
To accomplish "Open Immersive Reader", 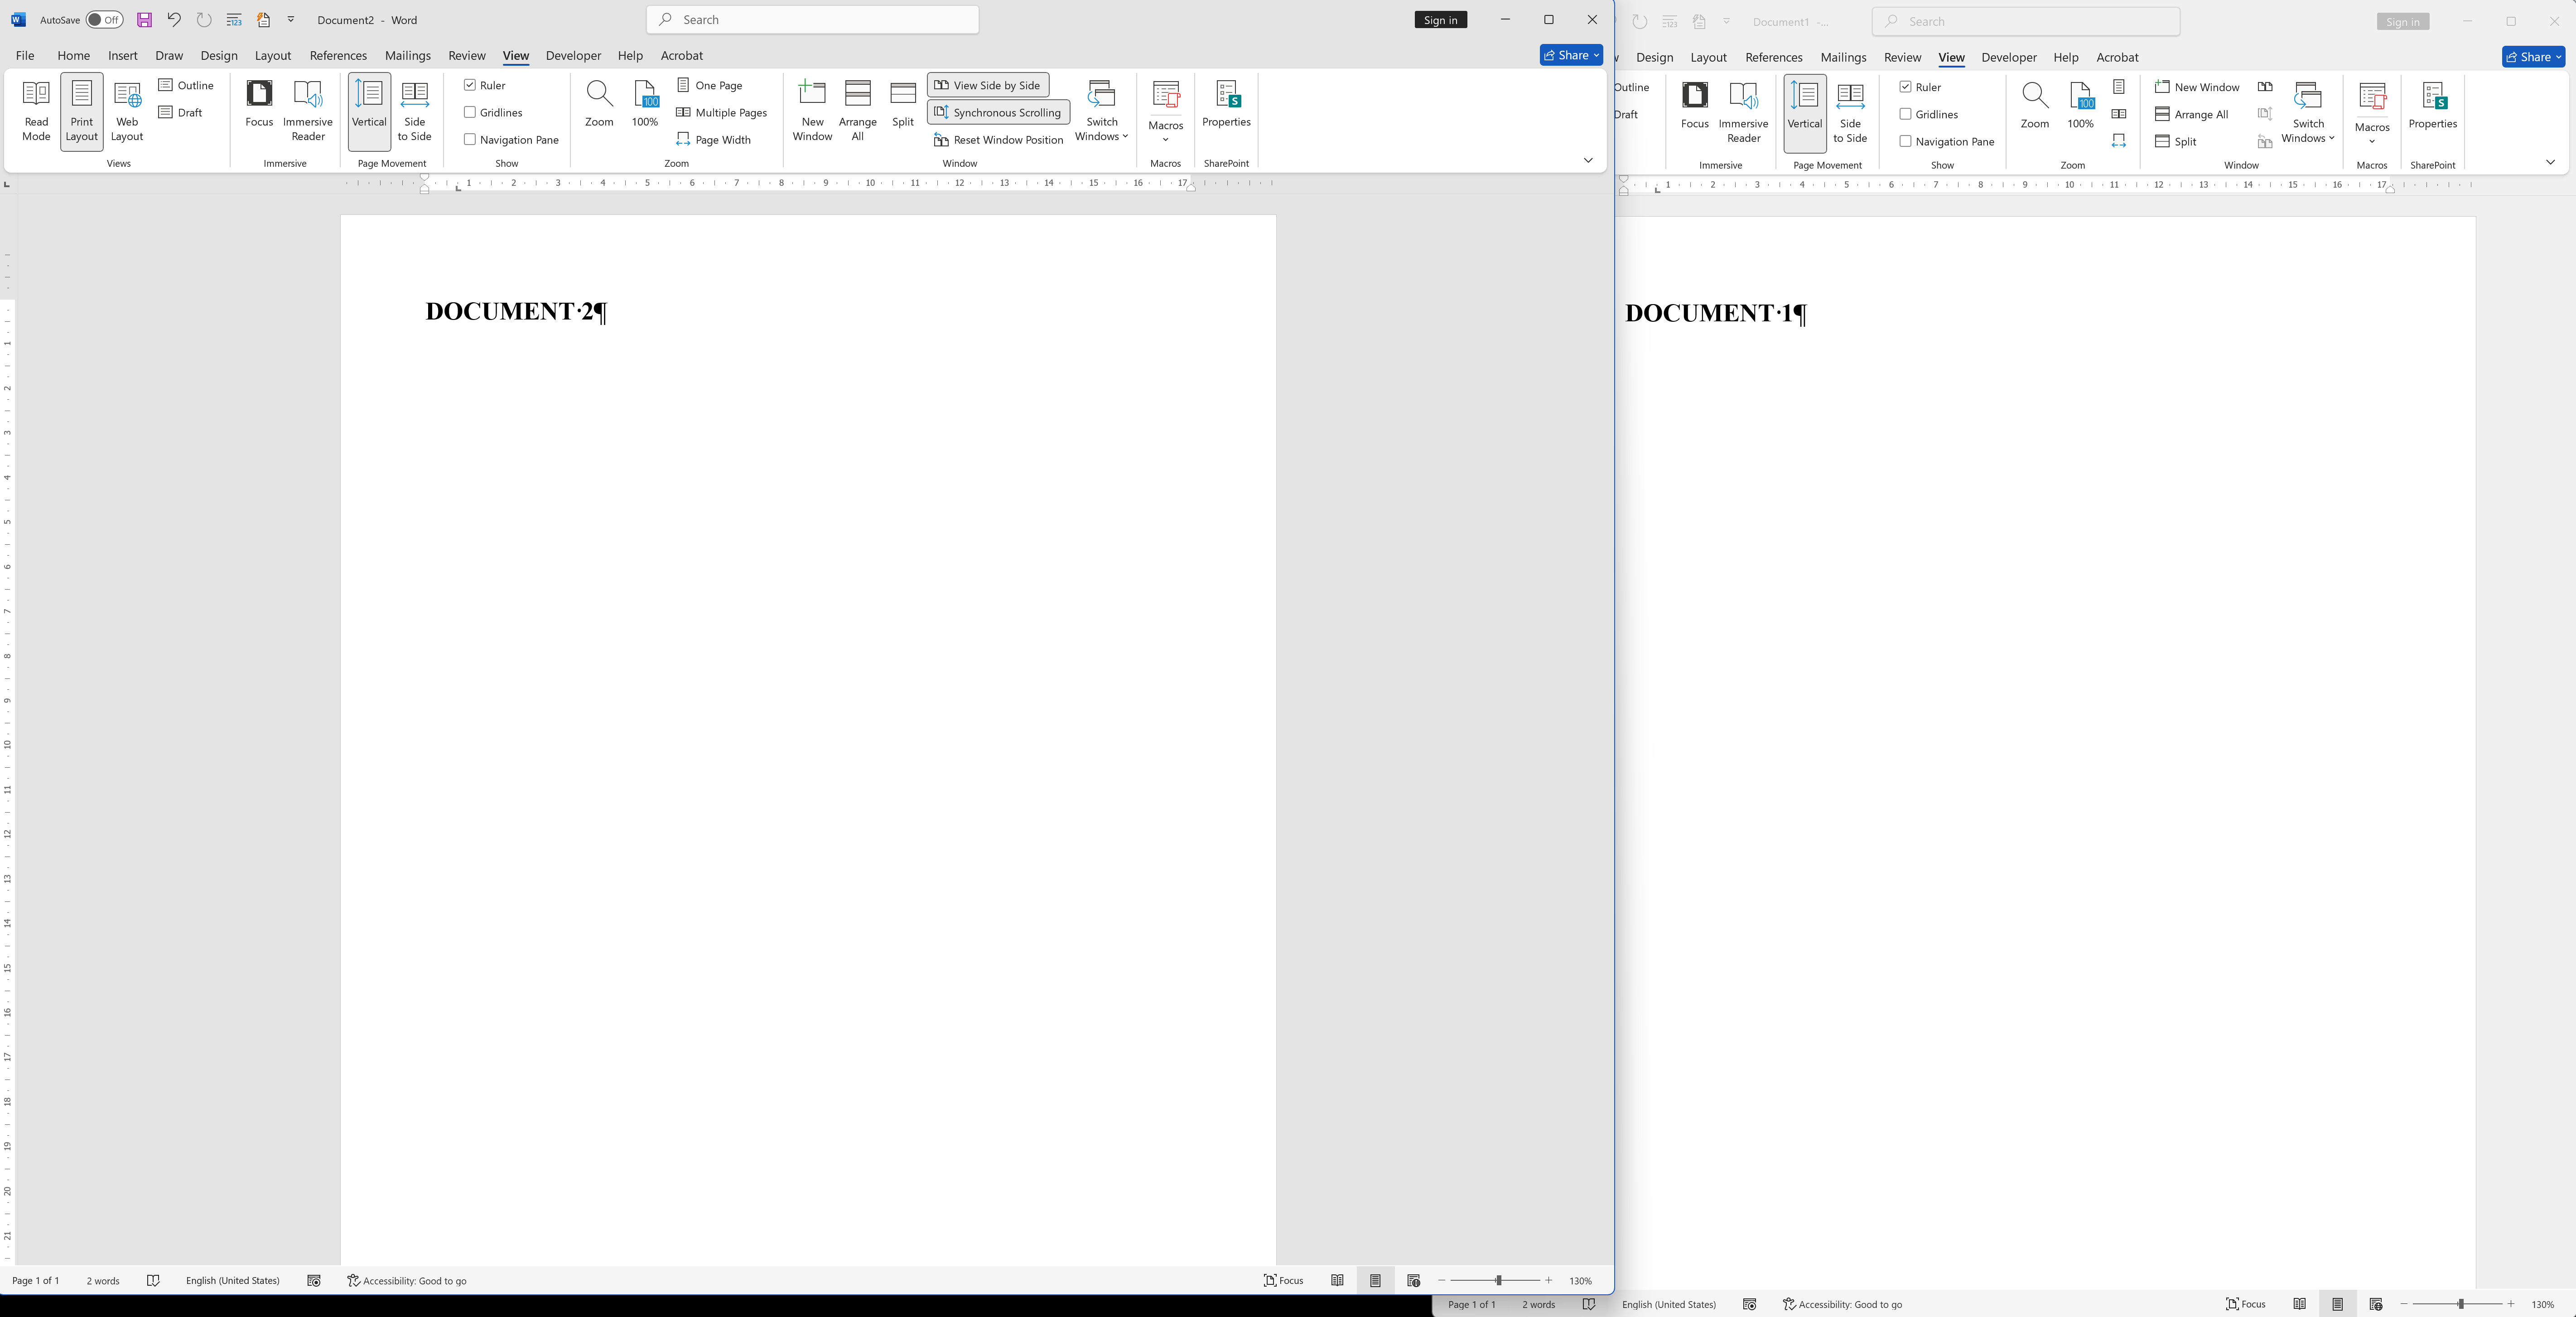I will tap(308, 110).
